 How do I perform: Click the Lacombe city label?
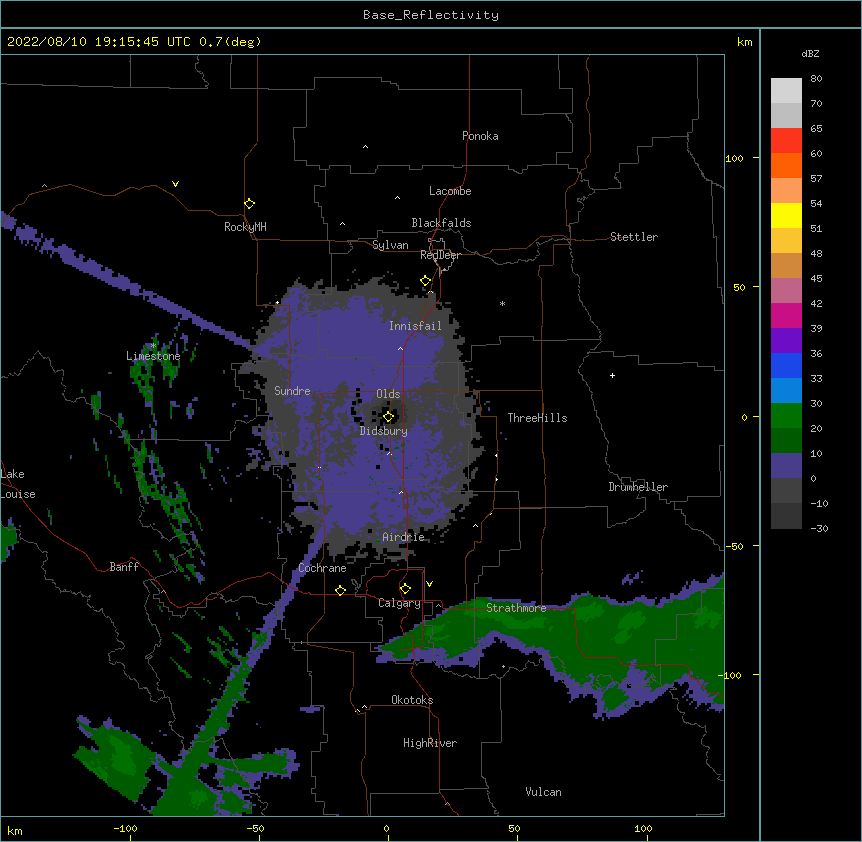pyautogui.click(x=450, y=191)
